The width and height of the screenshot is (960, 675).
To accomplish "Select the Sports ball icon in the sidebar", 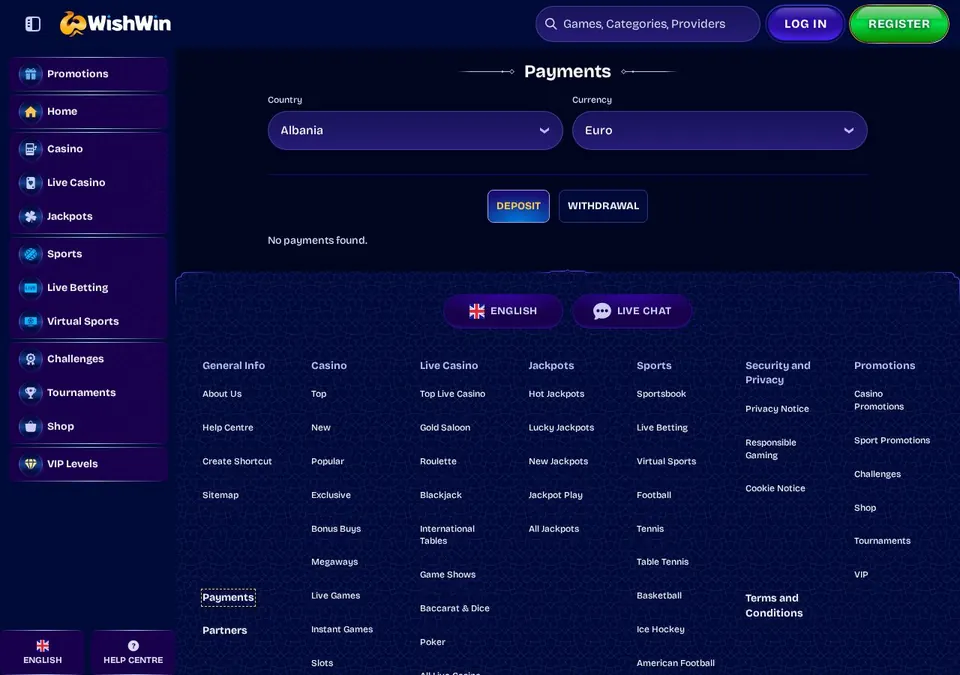I will point(31,254).
